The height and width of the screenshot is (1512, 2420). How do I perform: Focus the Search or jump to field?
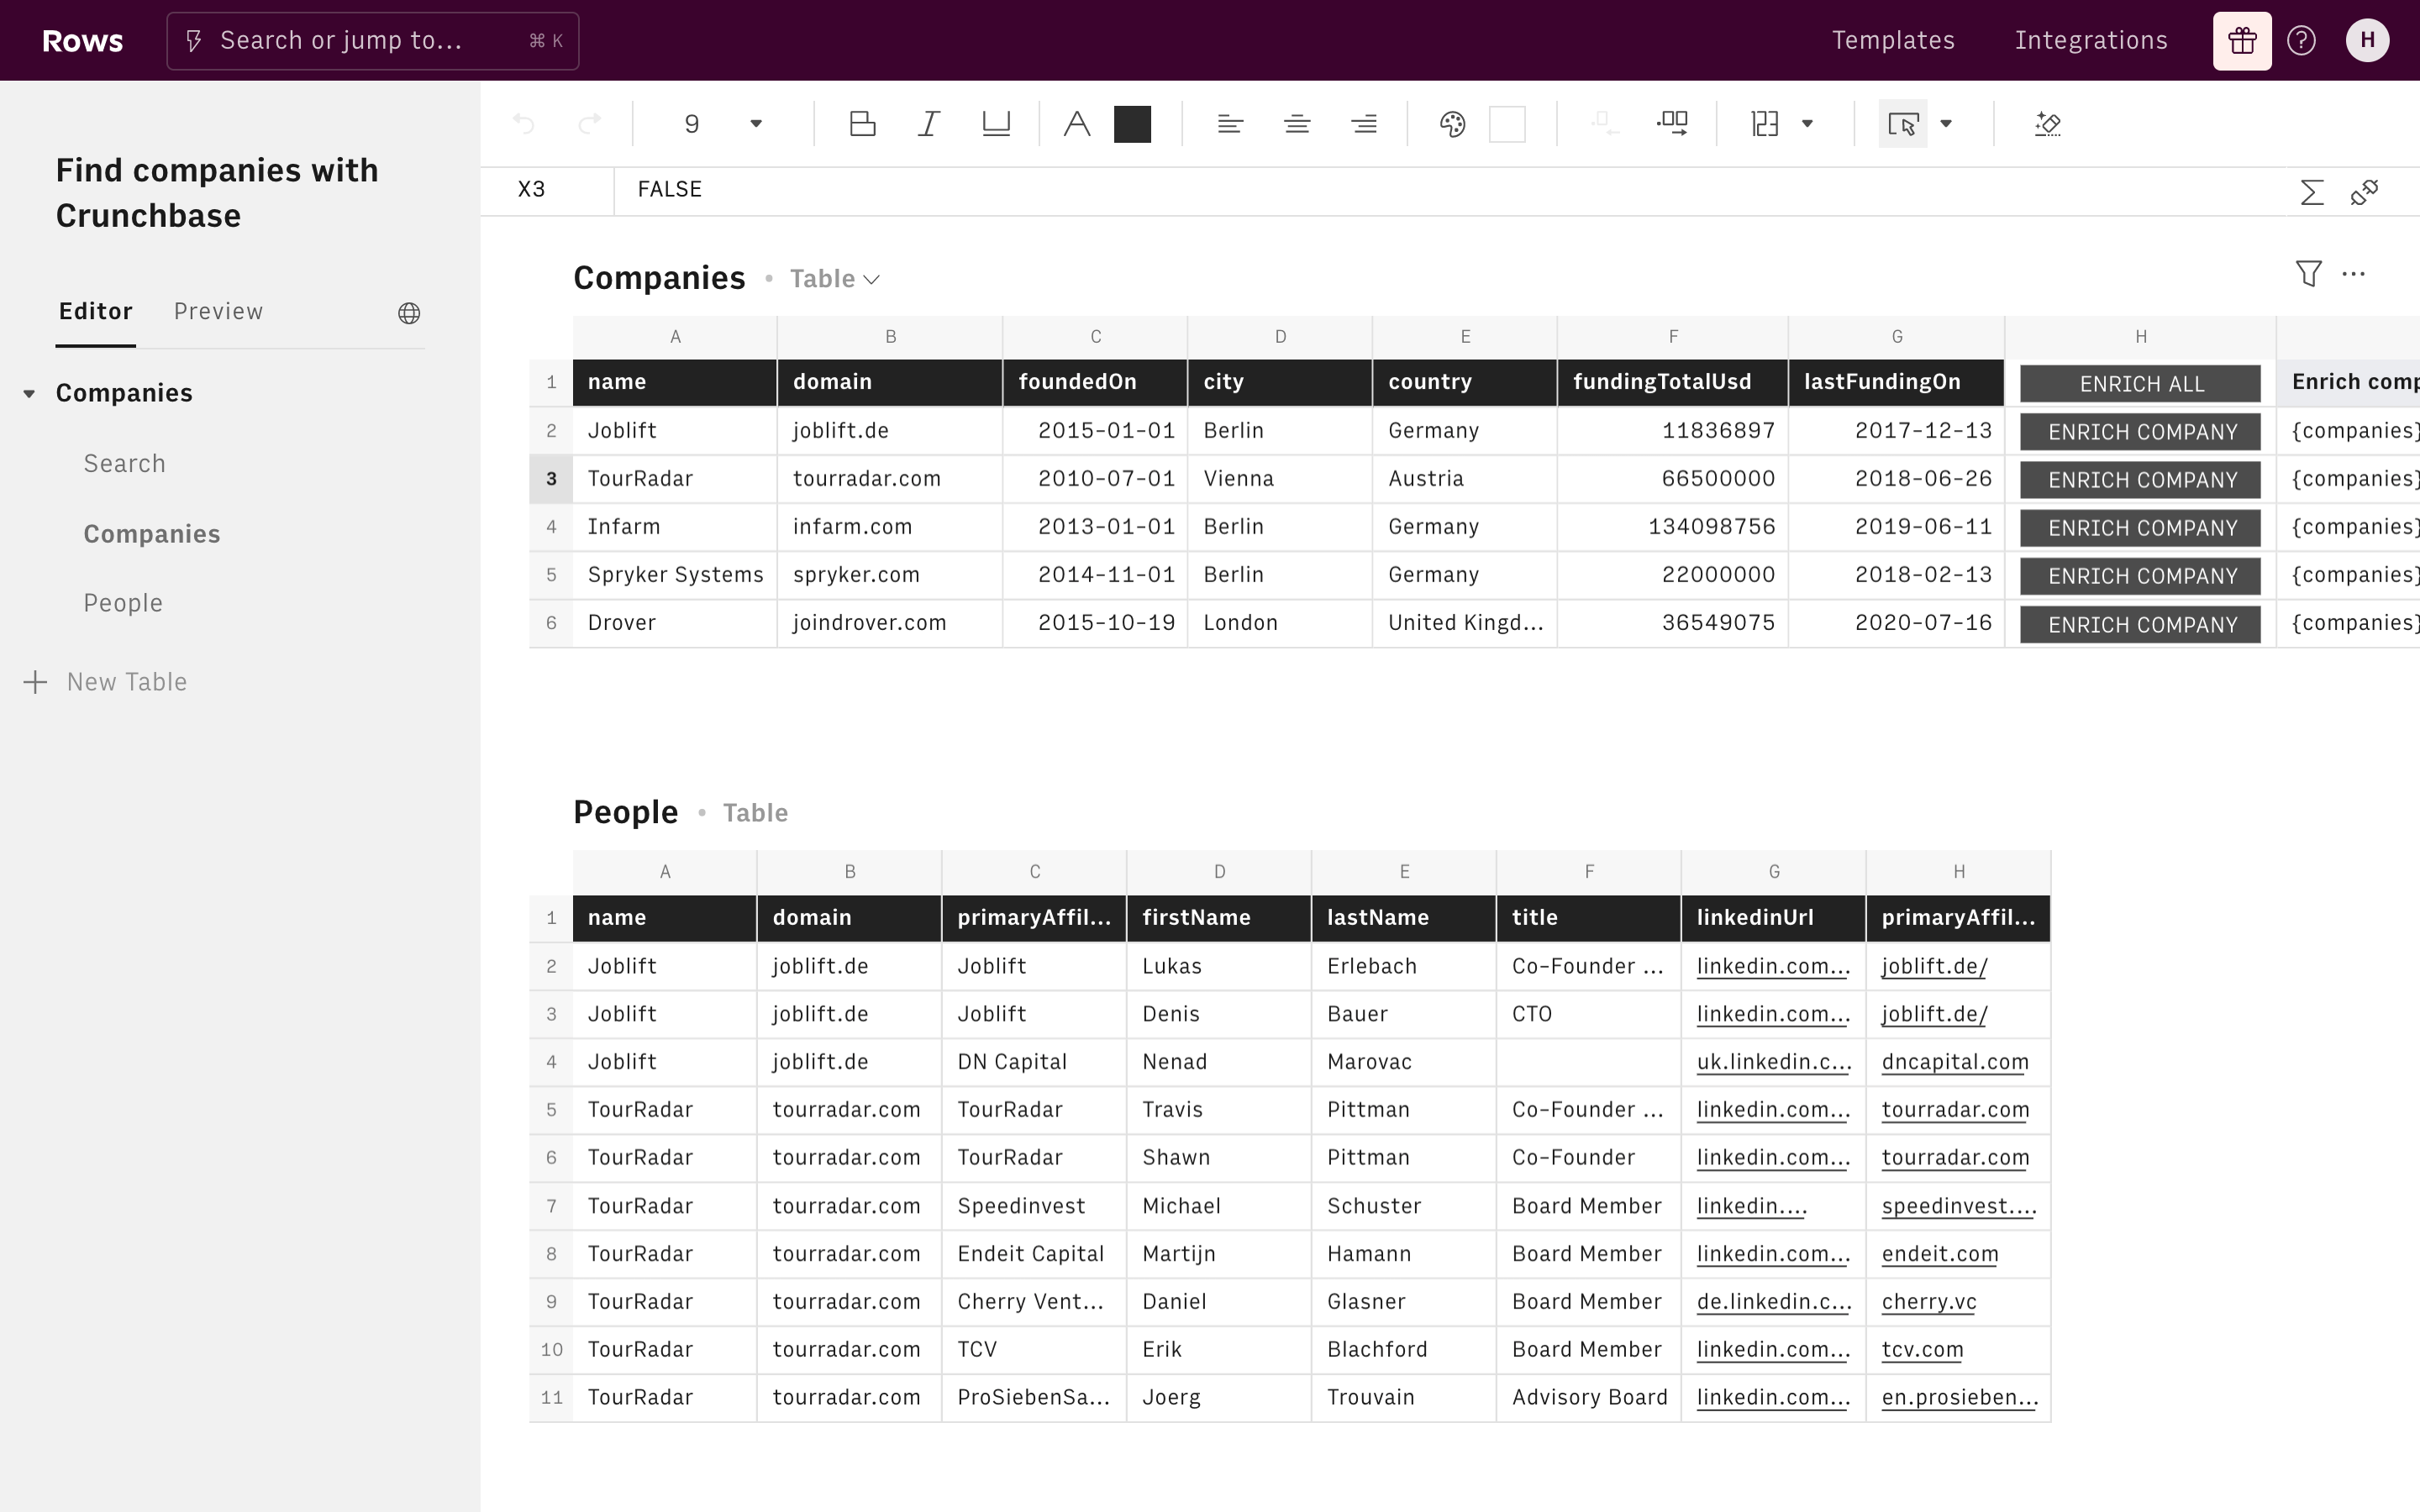(x=373, y=41)
